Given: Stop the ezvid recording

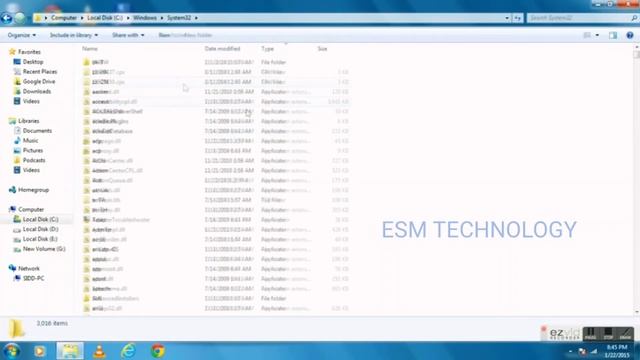Looking at the screenshot, I should click(x=608, y=333).
